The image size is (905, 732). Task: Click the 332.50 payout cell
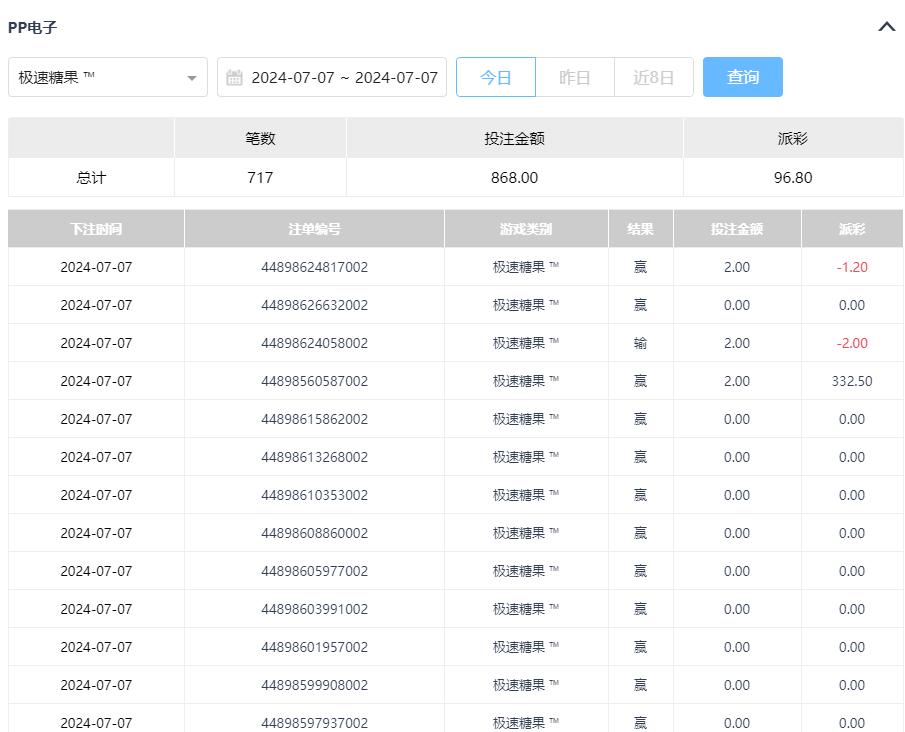click(x=852, y=381)
